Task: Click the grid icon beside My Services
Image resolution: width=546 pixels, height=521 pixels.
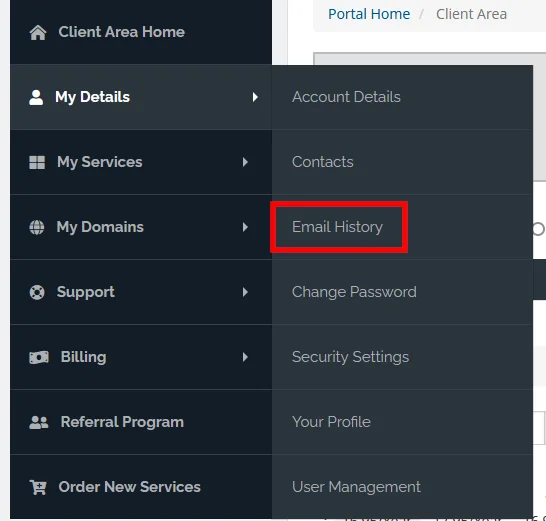Action: point(37,162)
